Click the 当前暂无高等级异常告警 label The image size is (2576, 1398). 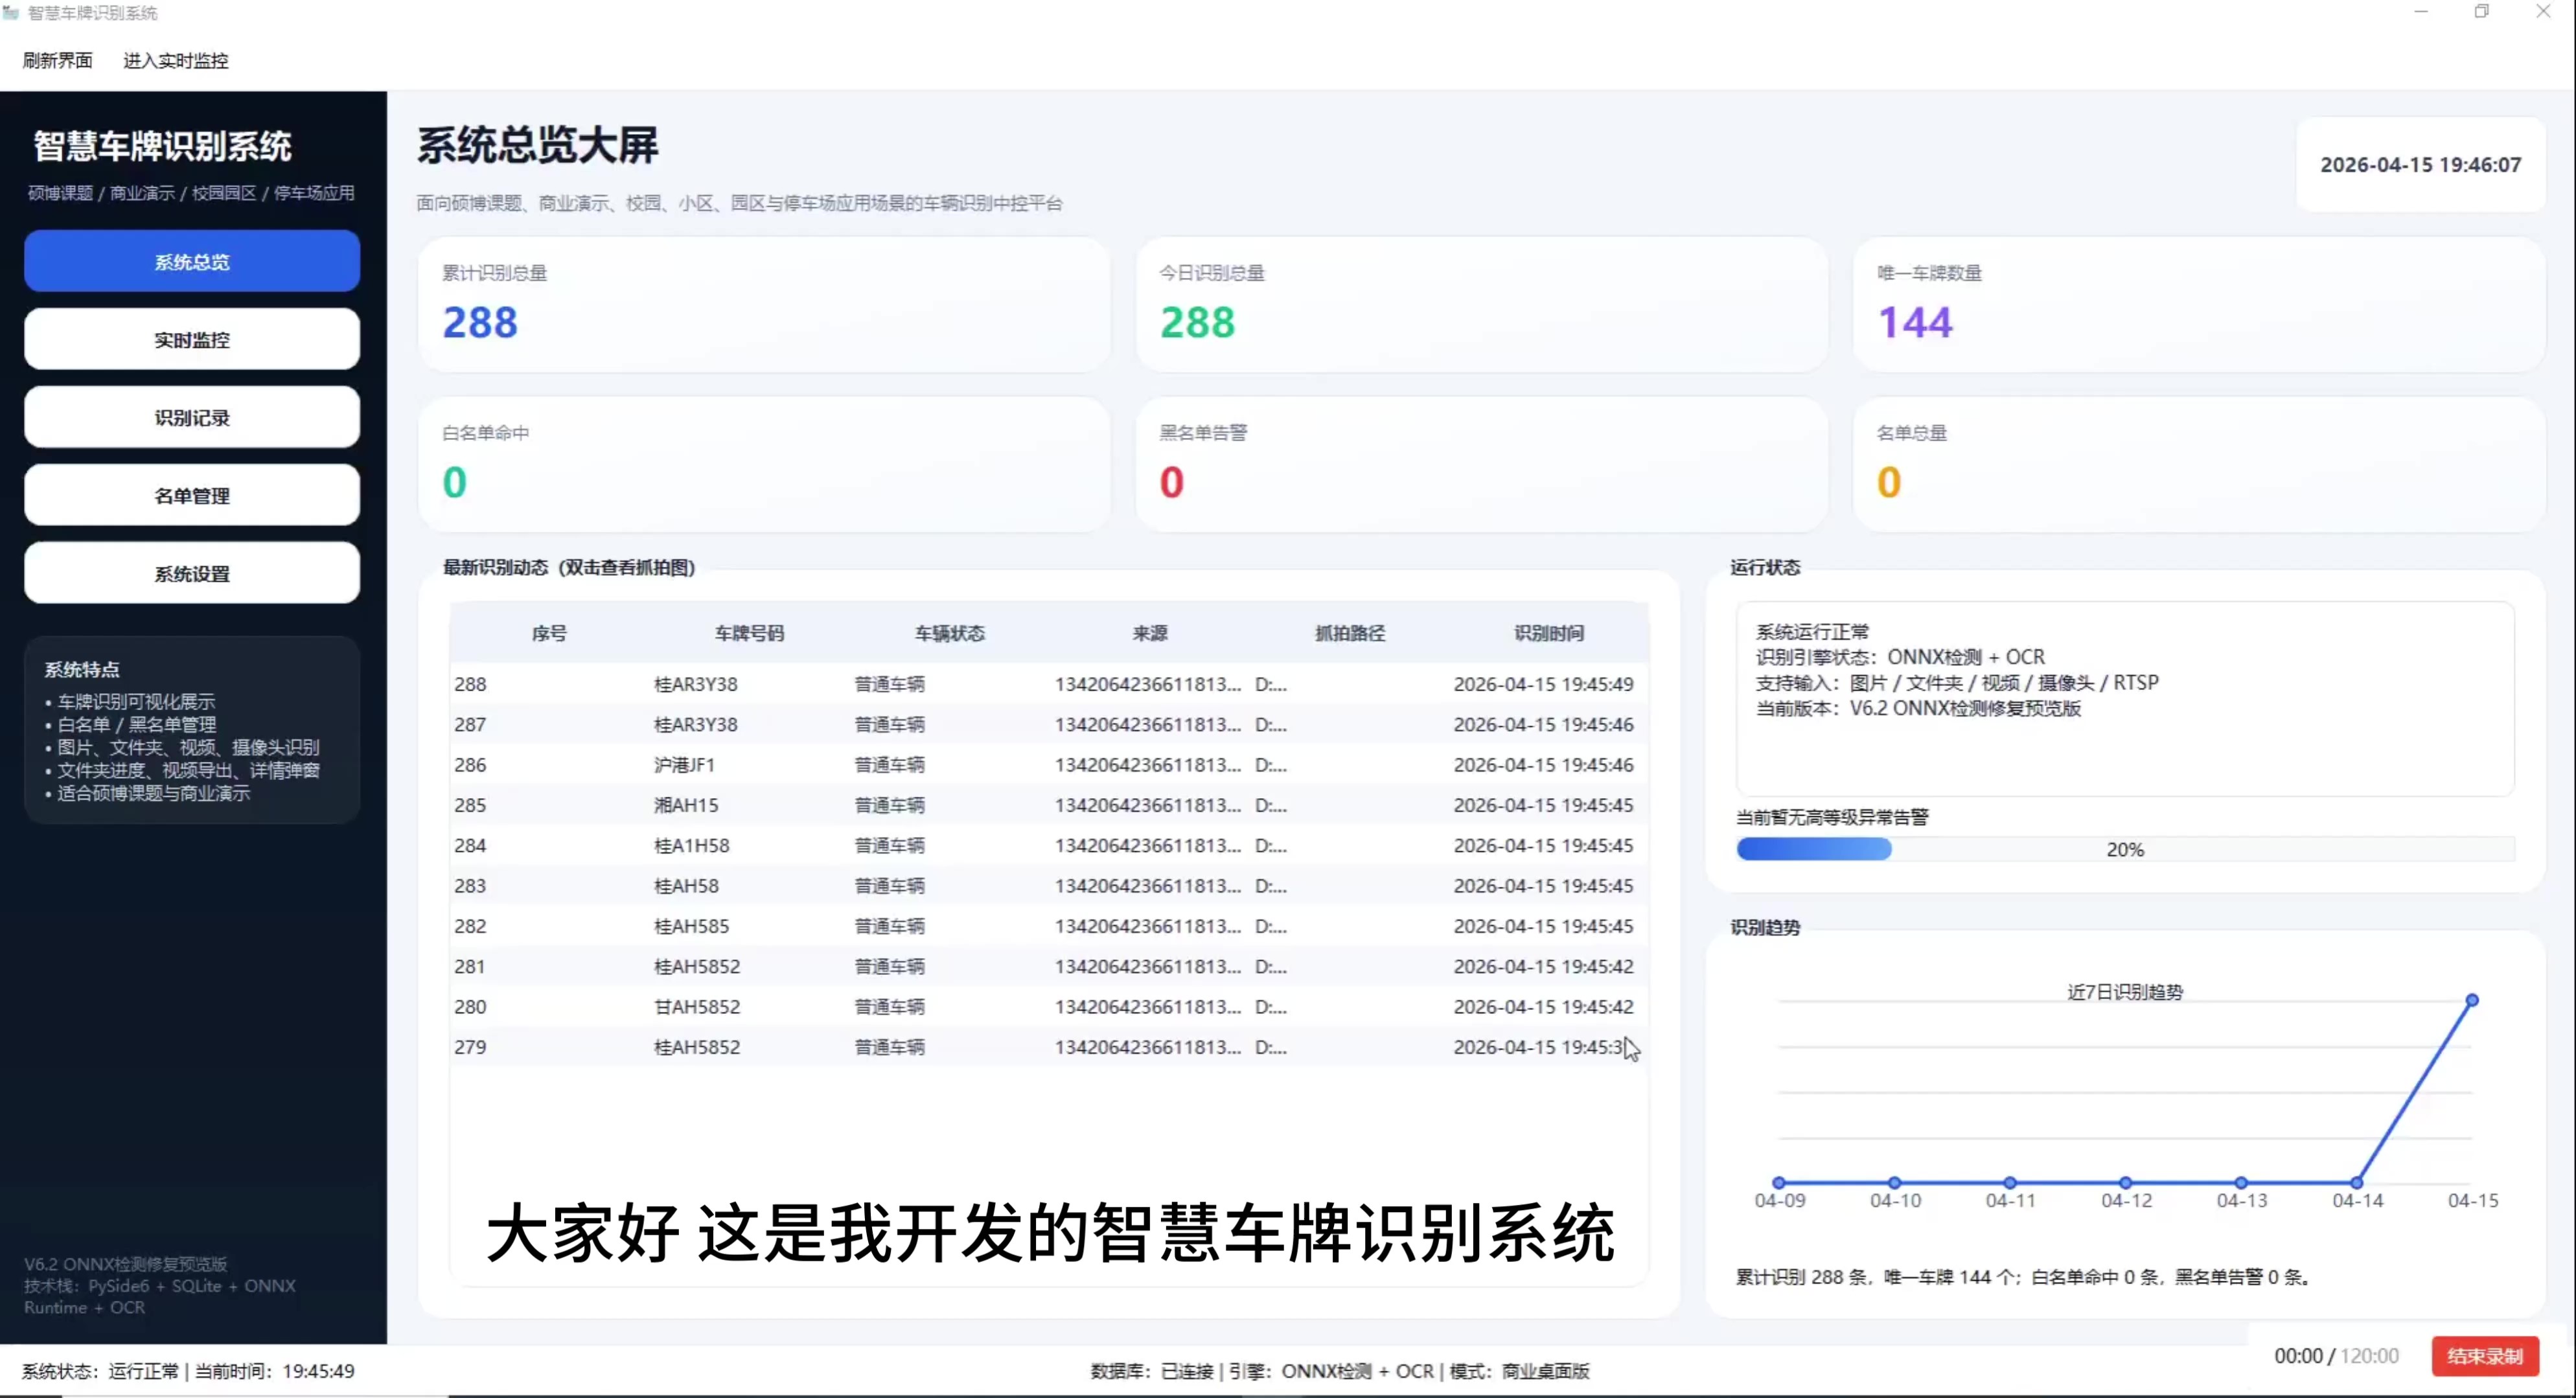tap(1832, 817)
